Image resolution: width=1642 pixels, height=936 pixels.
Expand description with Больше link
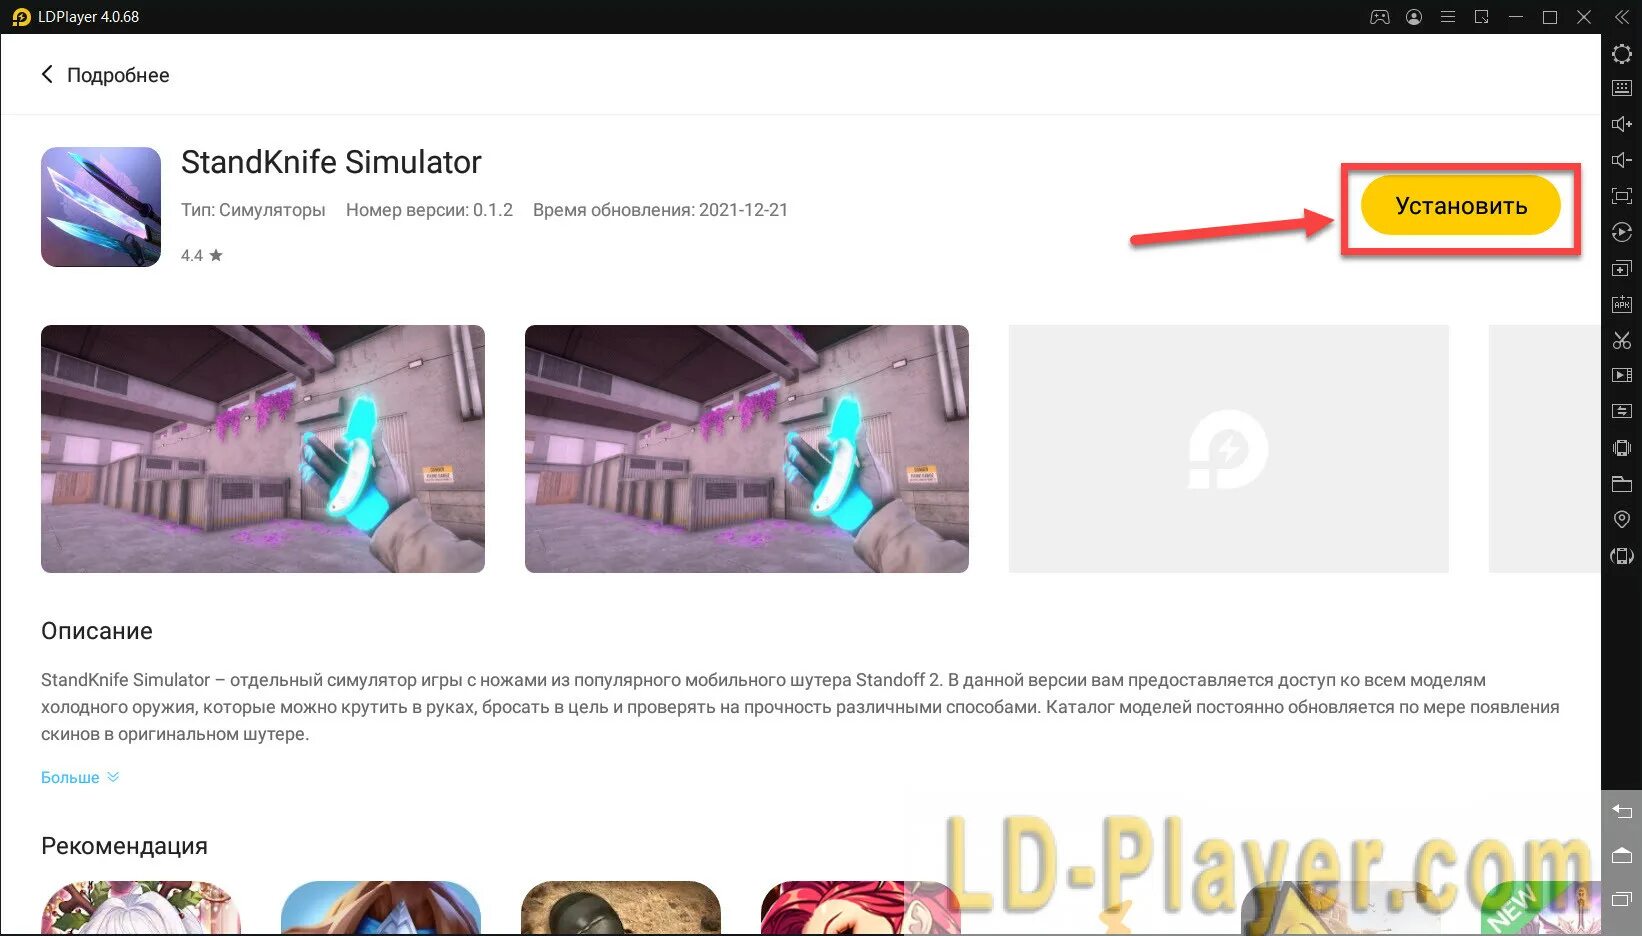(80, 777)
